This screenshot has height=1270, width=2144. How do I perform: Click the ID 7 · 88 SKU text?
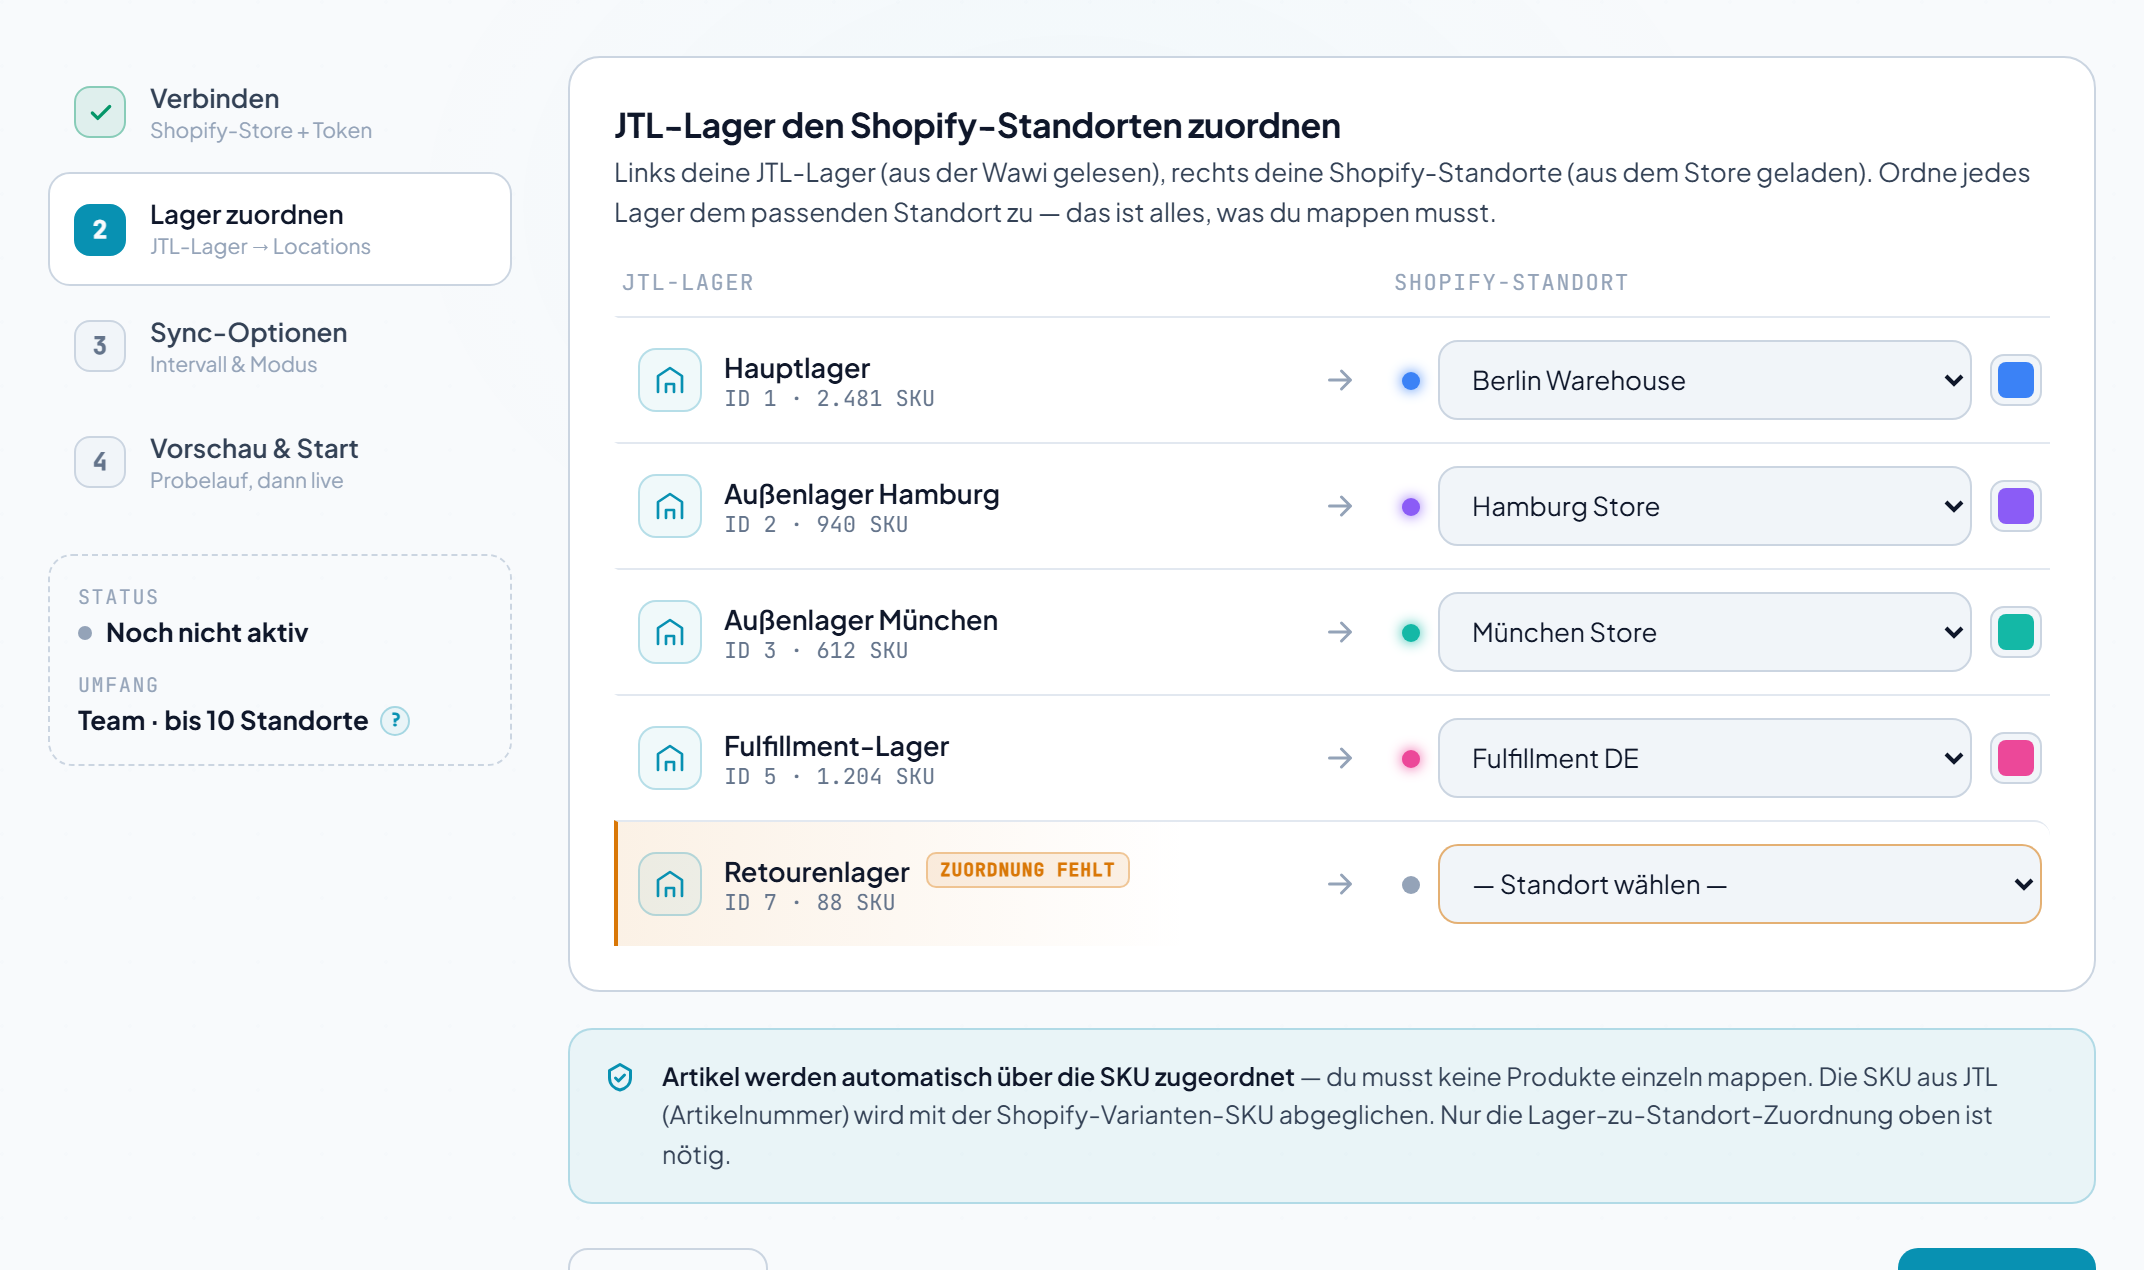(x=809, y=903)
